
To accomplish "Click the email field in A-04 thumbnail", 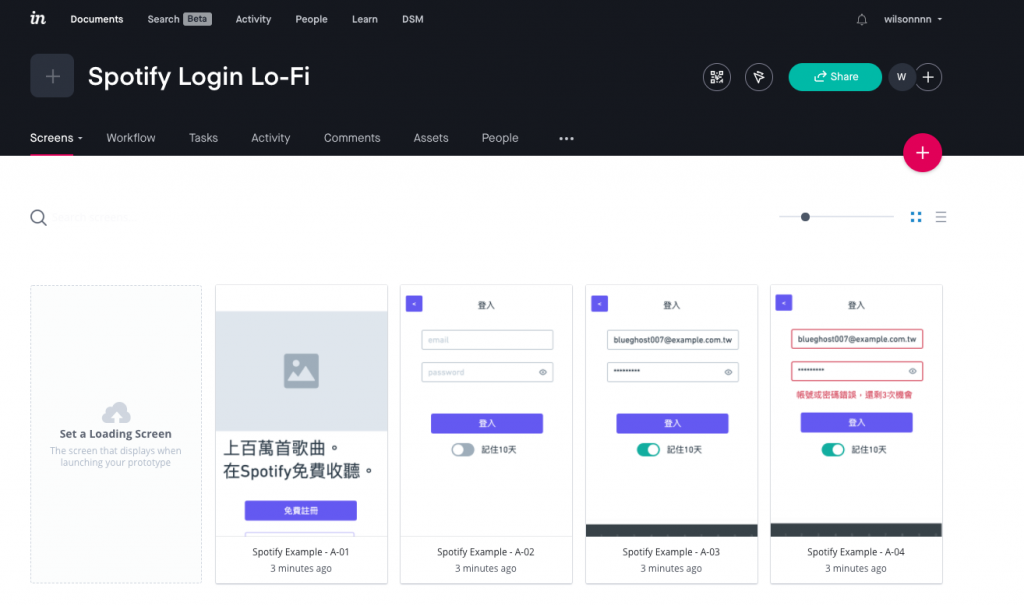I will (857, 339).
